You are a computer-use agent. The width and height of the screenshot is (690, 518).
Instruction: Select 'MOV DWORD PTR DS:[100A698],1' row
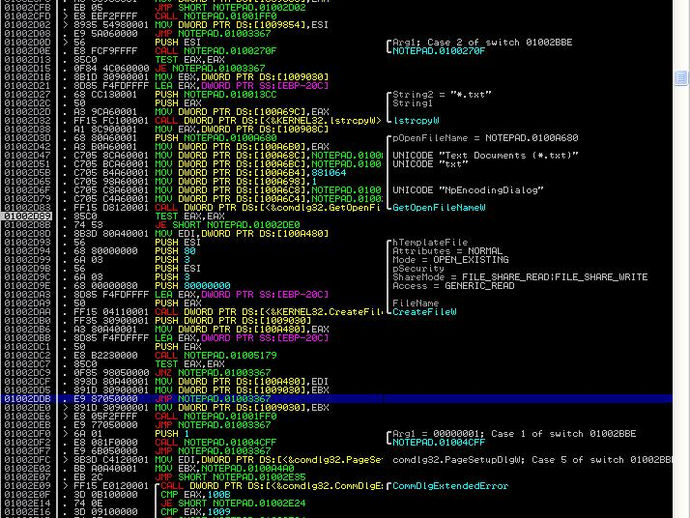click(x=236, y=181)
